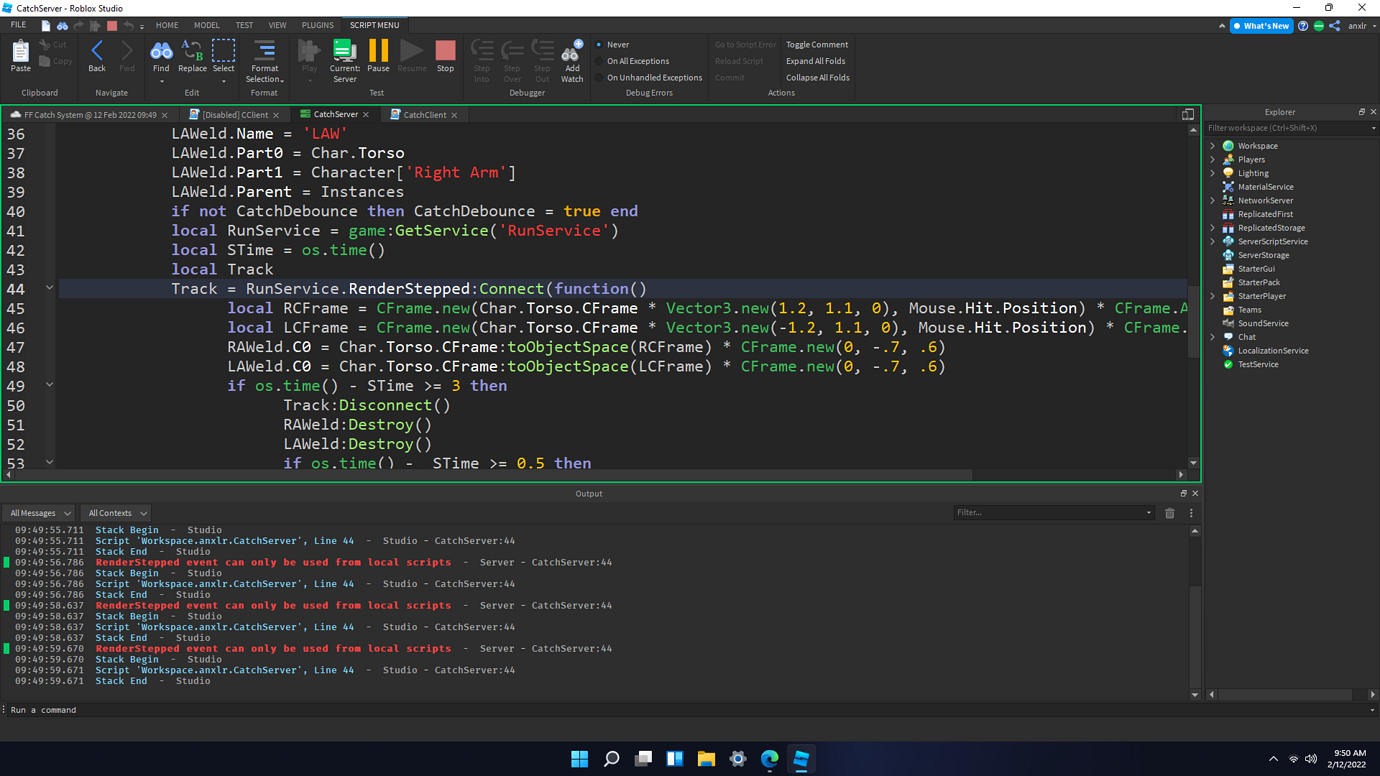Expand the Workspace tree node
The width and height of the screenshot is (1380, 776).
click(1213, 146)
